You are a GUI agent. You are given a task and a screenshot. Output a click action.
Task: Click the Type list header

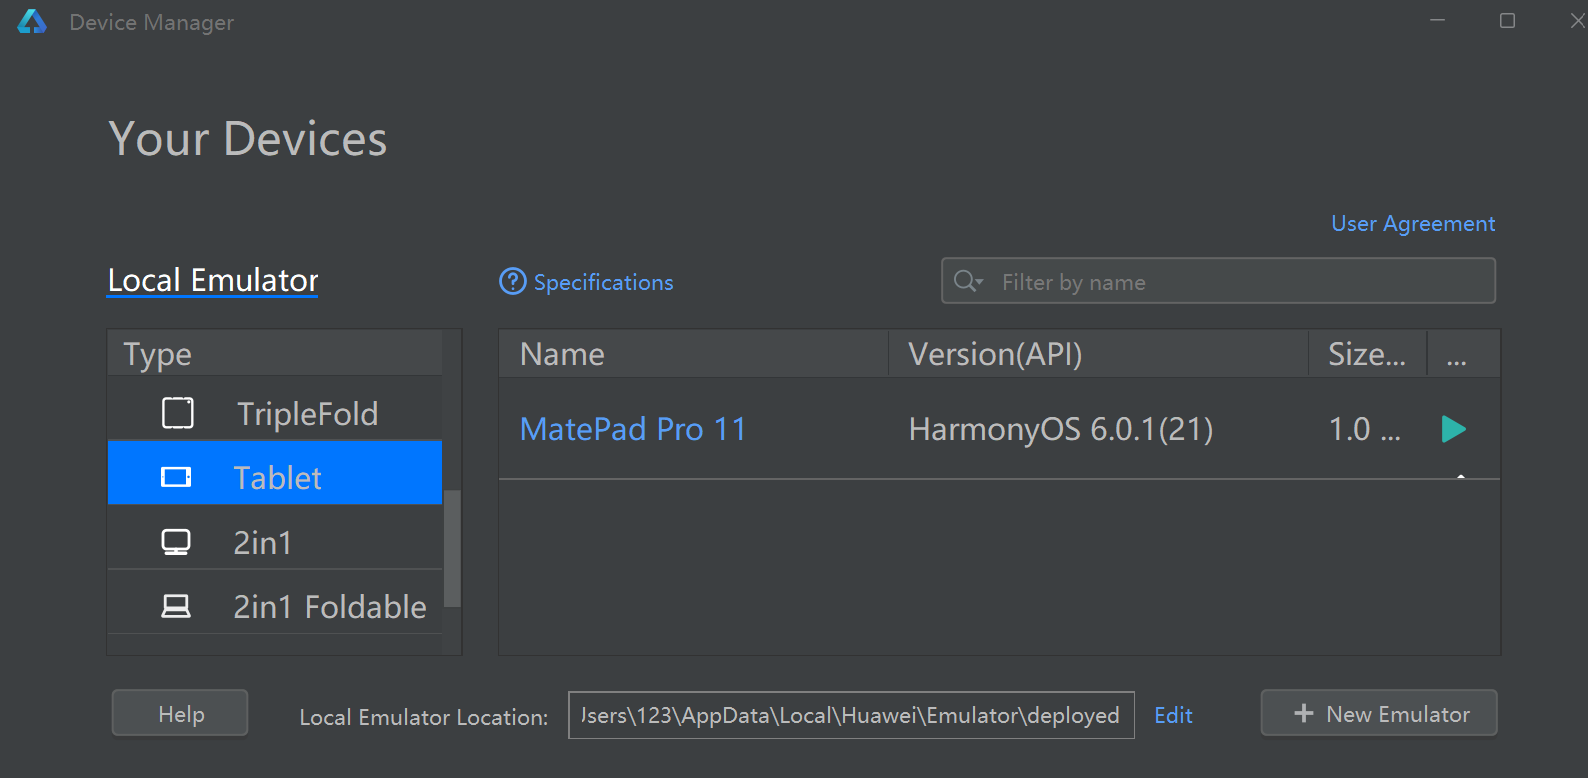[x=275, y=354]
